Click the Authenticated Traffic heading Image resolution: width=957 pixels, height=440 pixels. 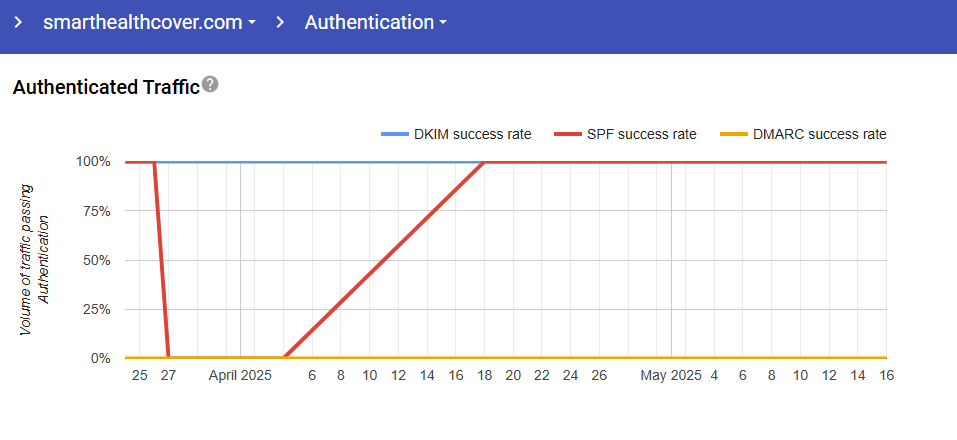point(106,88)
